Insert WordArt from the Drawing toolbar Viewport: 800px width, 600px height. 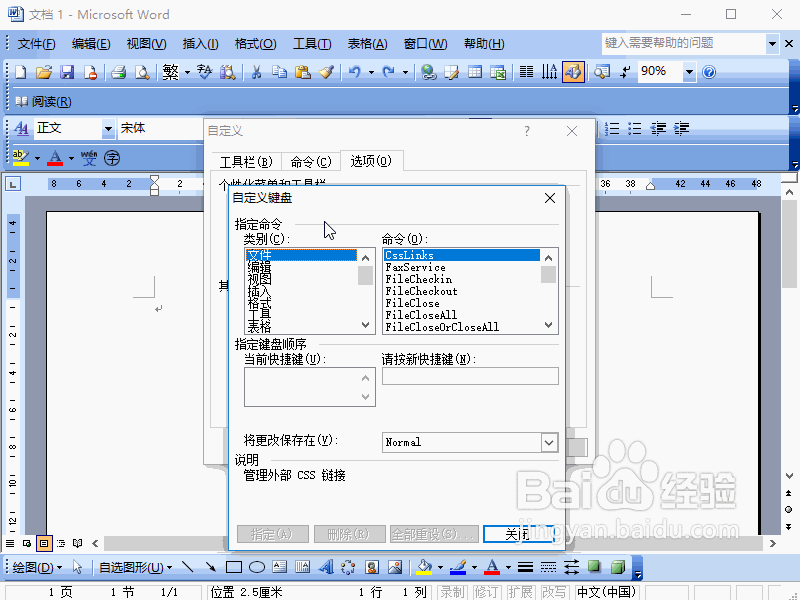click(x=326, y=567)
